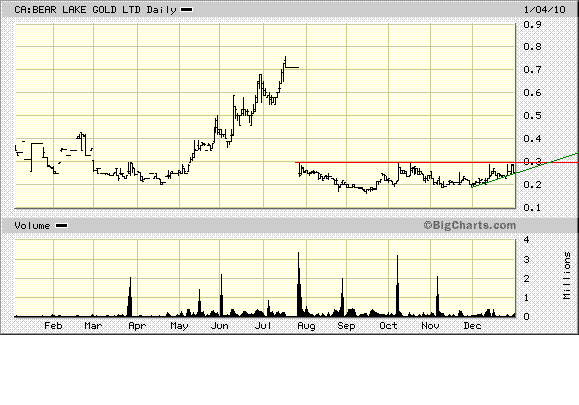This screenshot has width=579, height=405.
Task: Click the Aug month label on axis
Action: pyautogui.click(x=306, y=326)
